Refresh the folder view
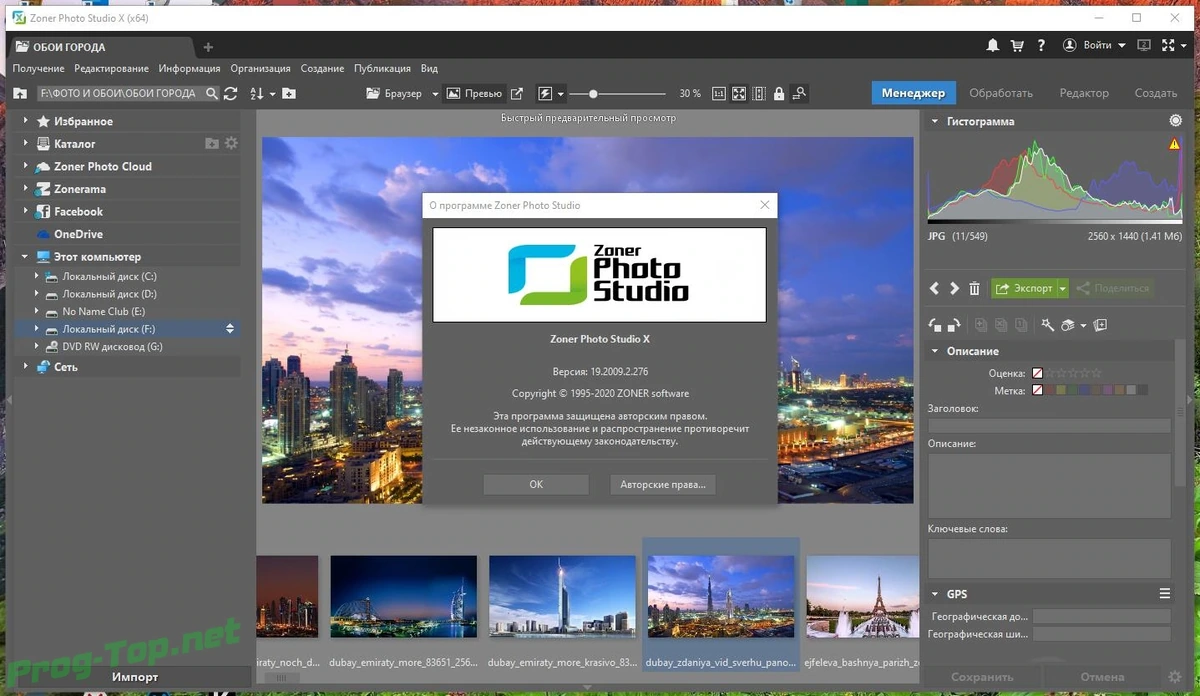Image resolution: width=1200 pixels, height=696 pixels. pos(231,93)
